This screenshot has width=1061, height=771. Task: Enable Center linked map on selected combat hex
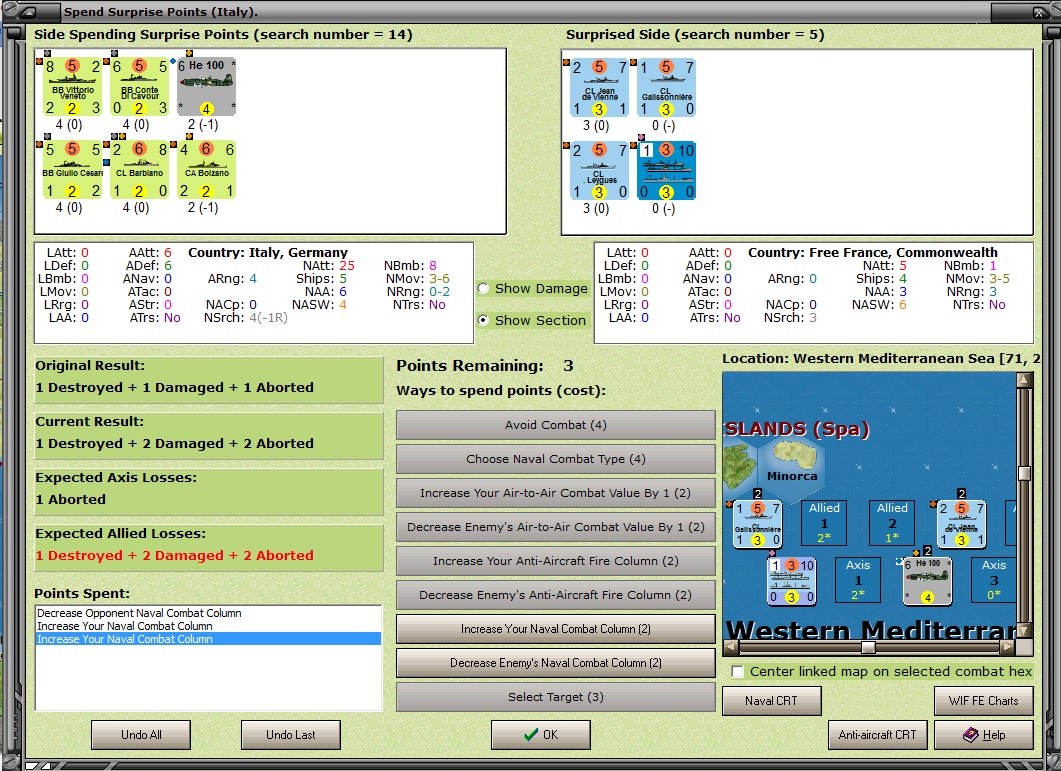point(738,671)
